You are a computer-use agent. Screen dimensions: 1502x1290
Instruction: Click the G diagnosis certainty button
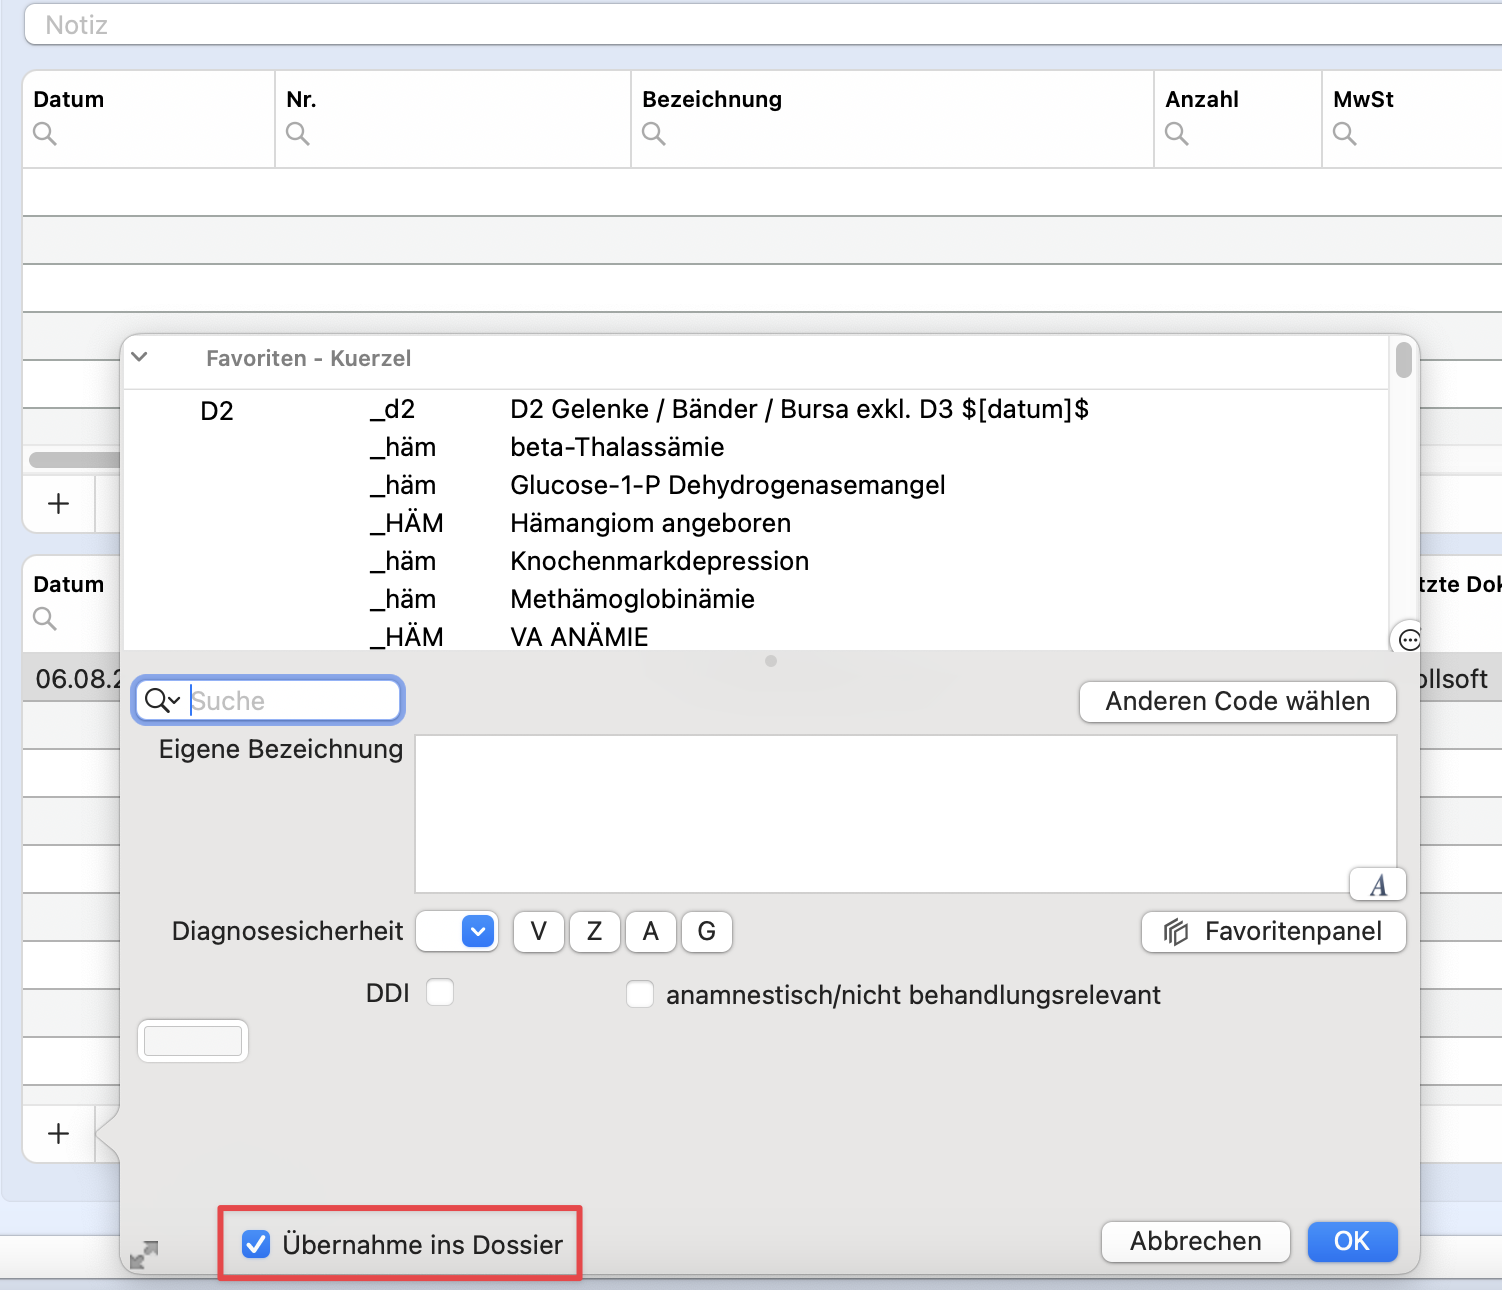707,932
